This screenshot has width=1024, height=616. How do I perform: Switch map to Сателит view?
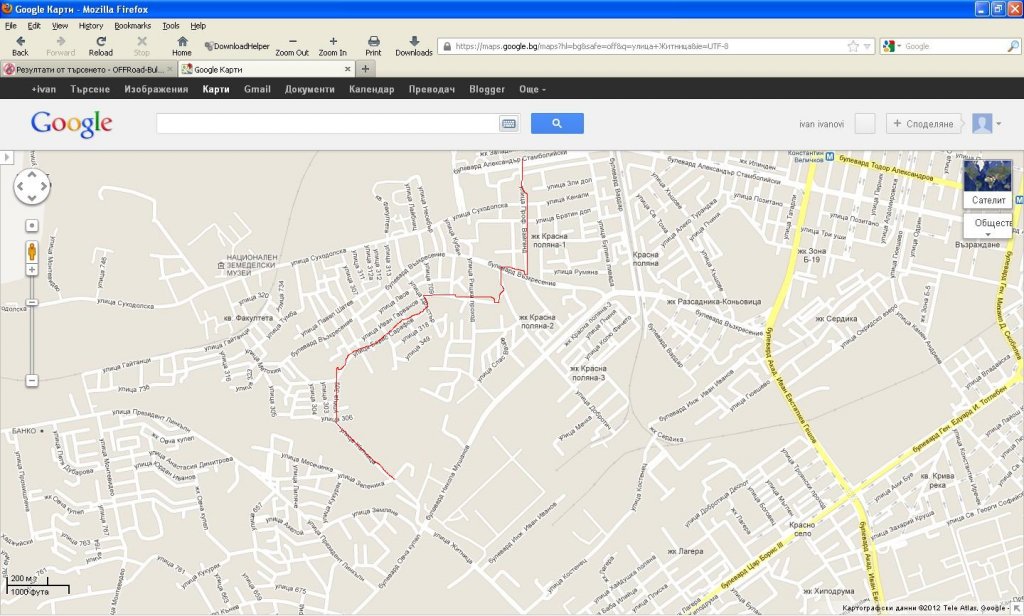[x=987, y=199]
